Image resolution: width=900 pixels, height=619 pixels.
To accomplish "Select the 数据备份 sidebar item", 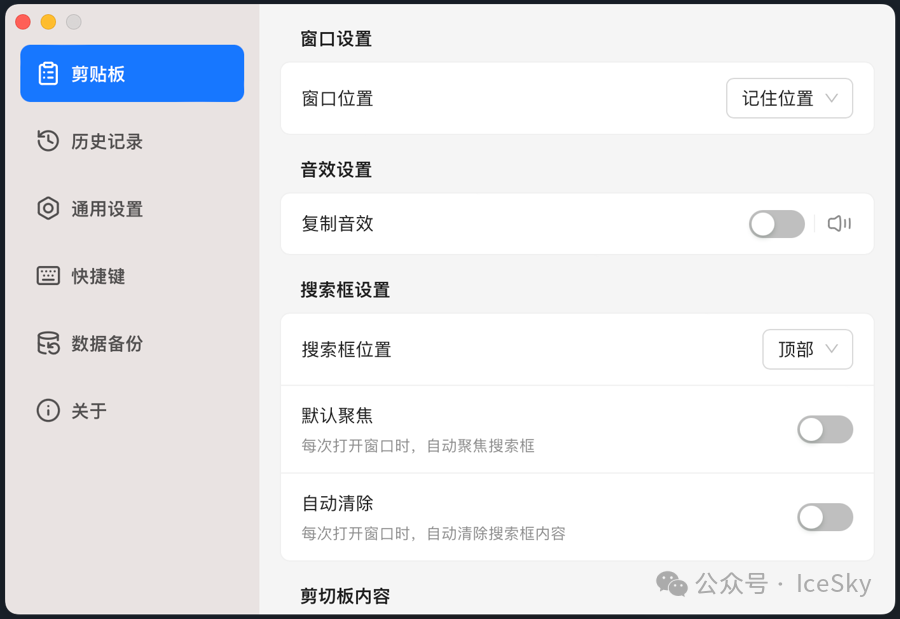I will click(107, 344).
